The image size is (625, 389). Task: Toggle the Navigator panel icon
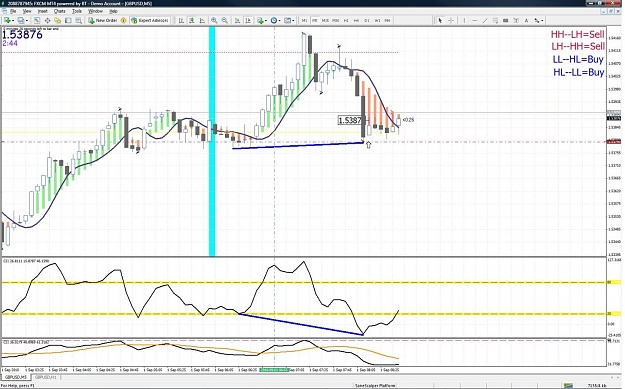pyautogui.click(x=58, y=20)
